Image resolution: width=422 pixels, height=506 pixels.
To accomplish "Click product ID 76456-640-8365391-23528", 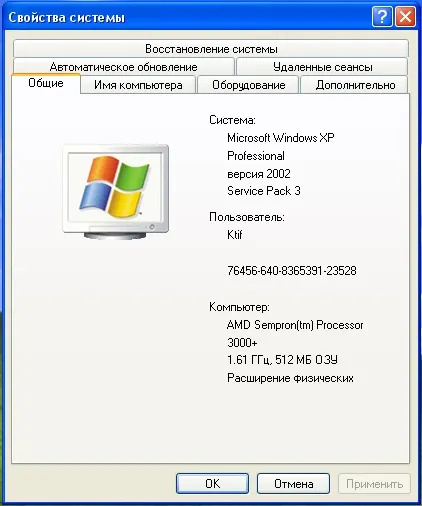I will (292, 270).
